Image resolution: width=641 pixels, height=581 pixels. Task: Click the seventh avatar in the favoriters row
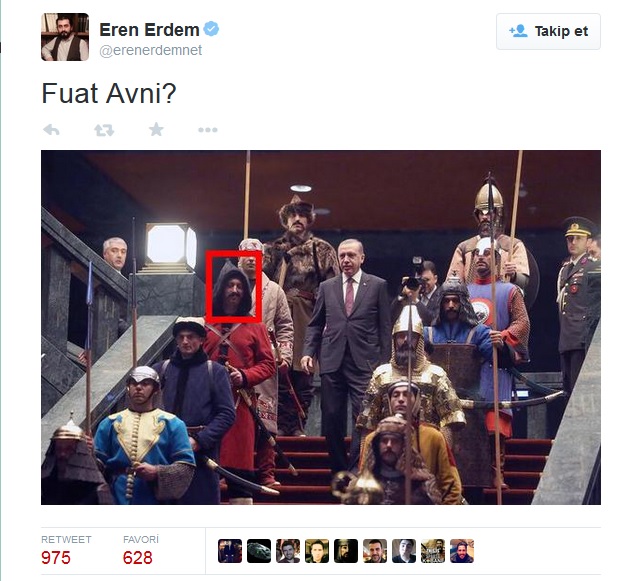404,551
